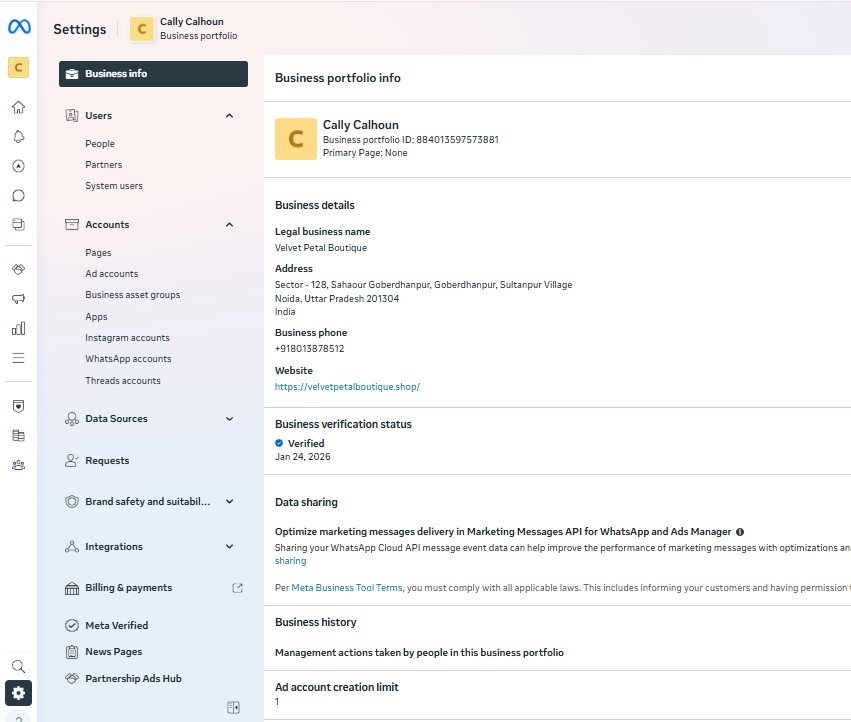Image resolution: width=851 pixels, height=722 pixels.
Task: Click the info icon beside Ads Manager
Action: 740,533
